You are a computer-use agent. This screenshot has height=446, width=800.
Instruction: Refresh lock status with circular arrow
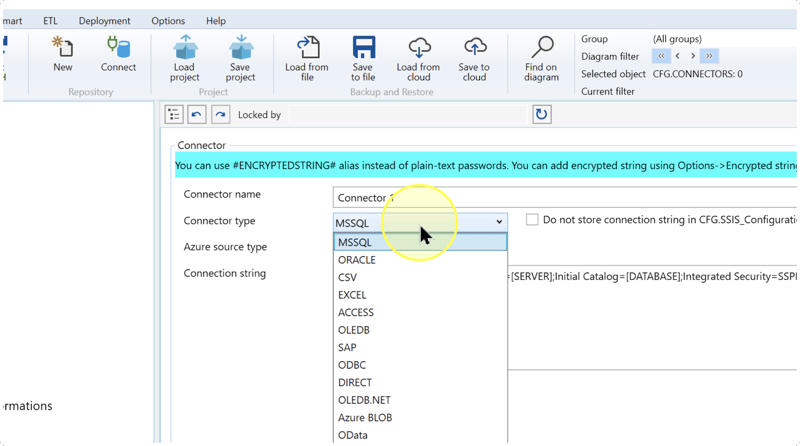point(541,114)
